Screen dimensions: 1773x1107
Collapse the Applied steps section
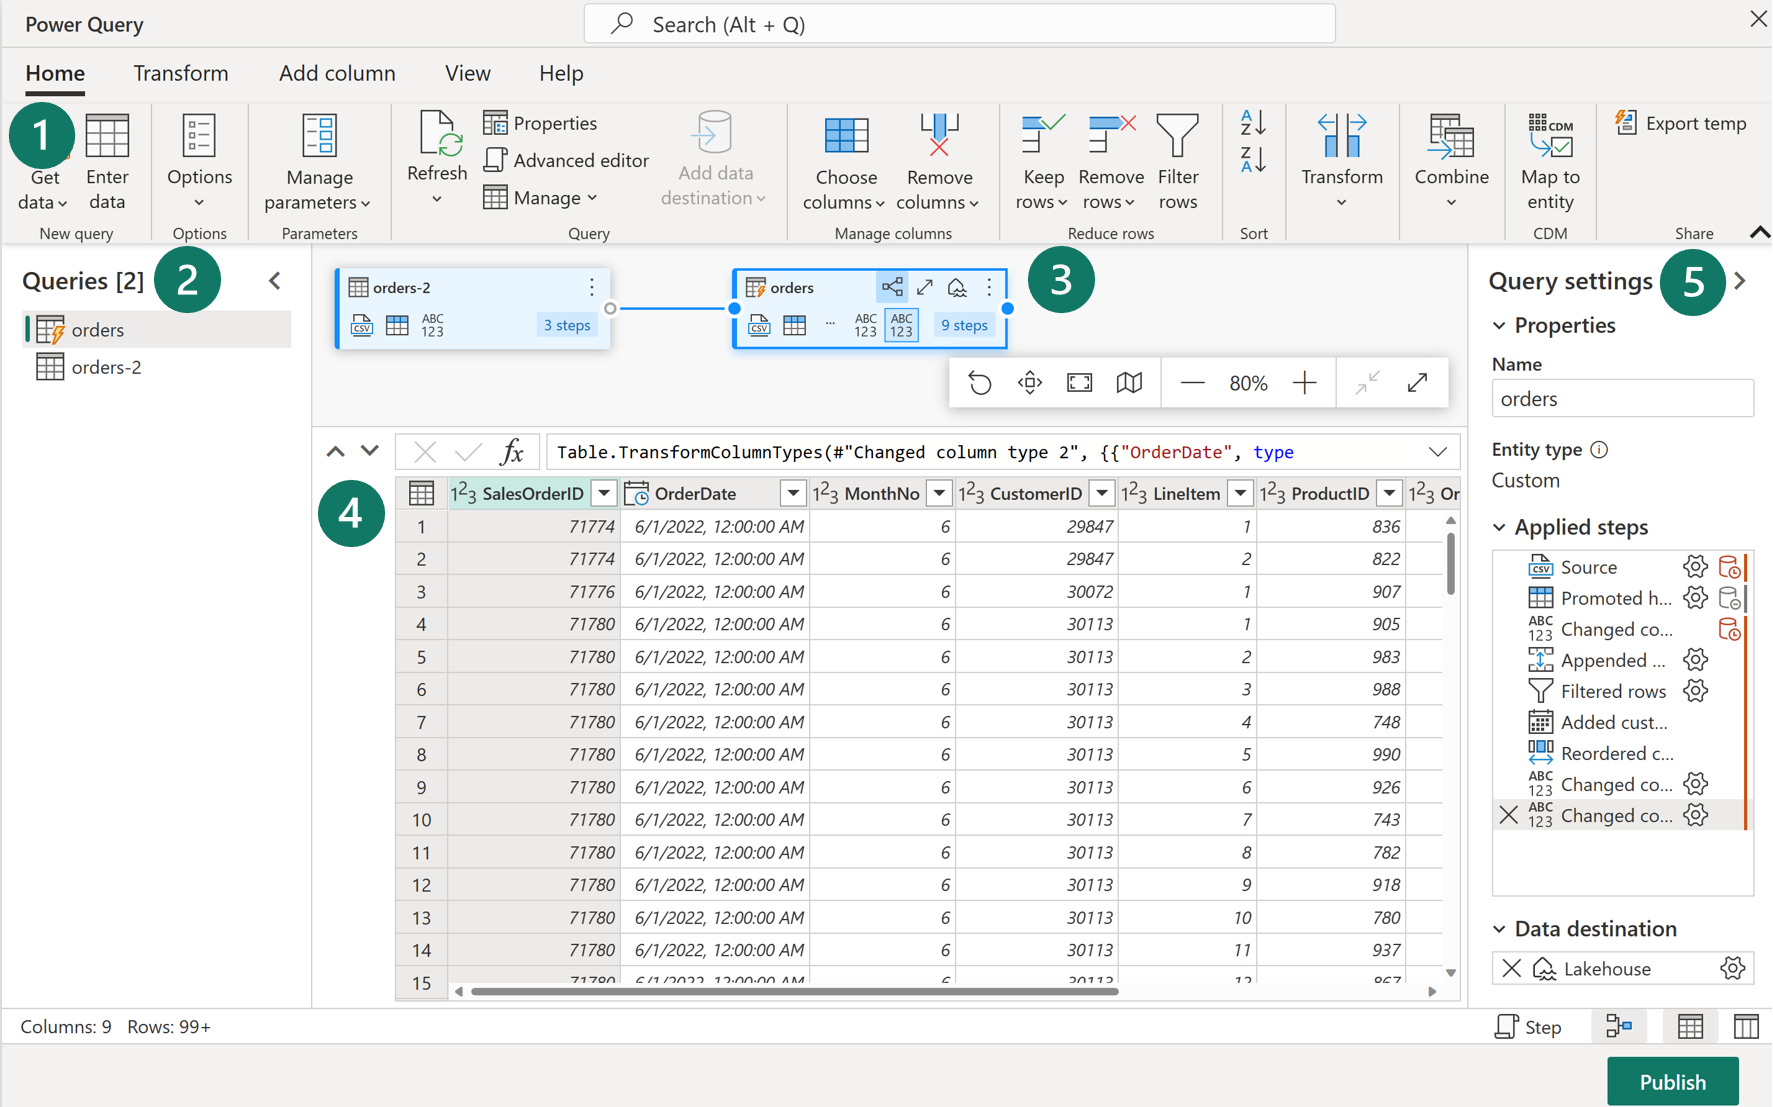click(1499, 527)
